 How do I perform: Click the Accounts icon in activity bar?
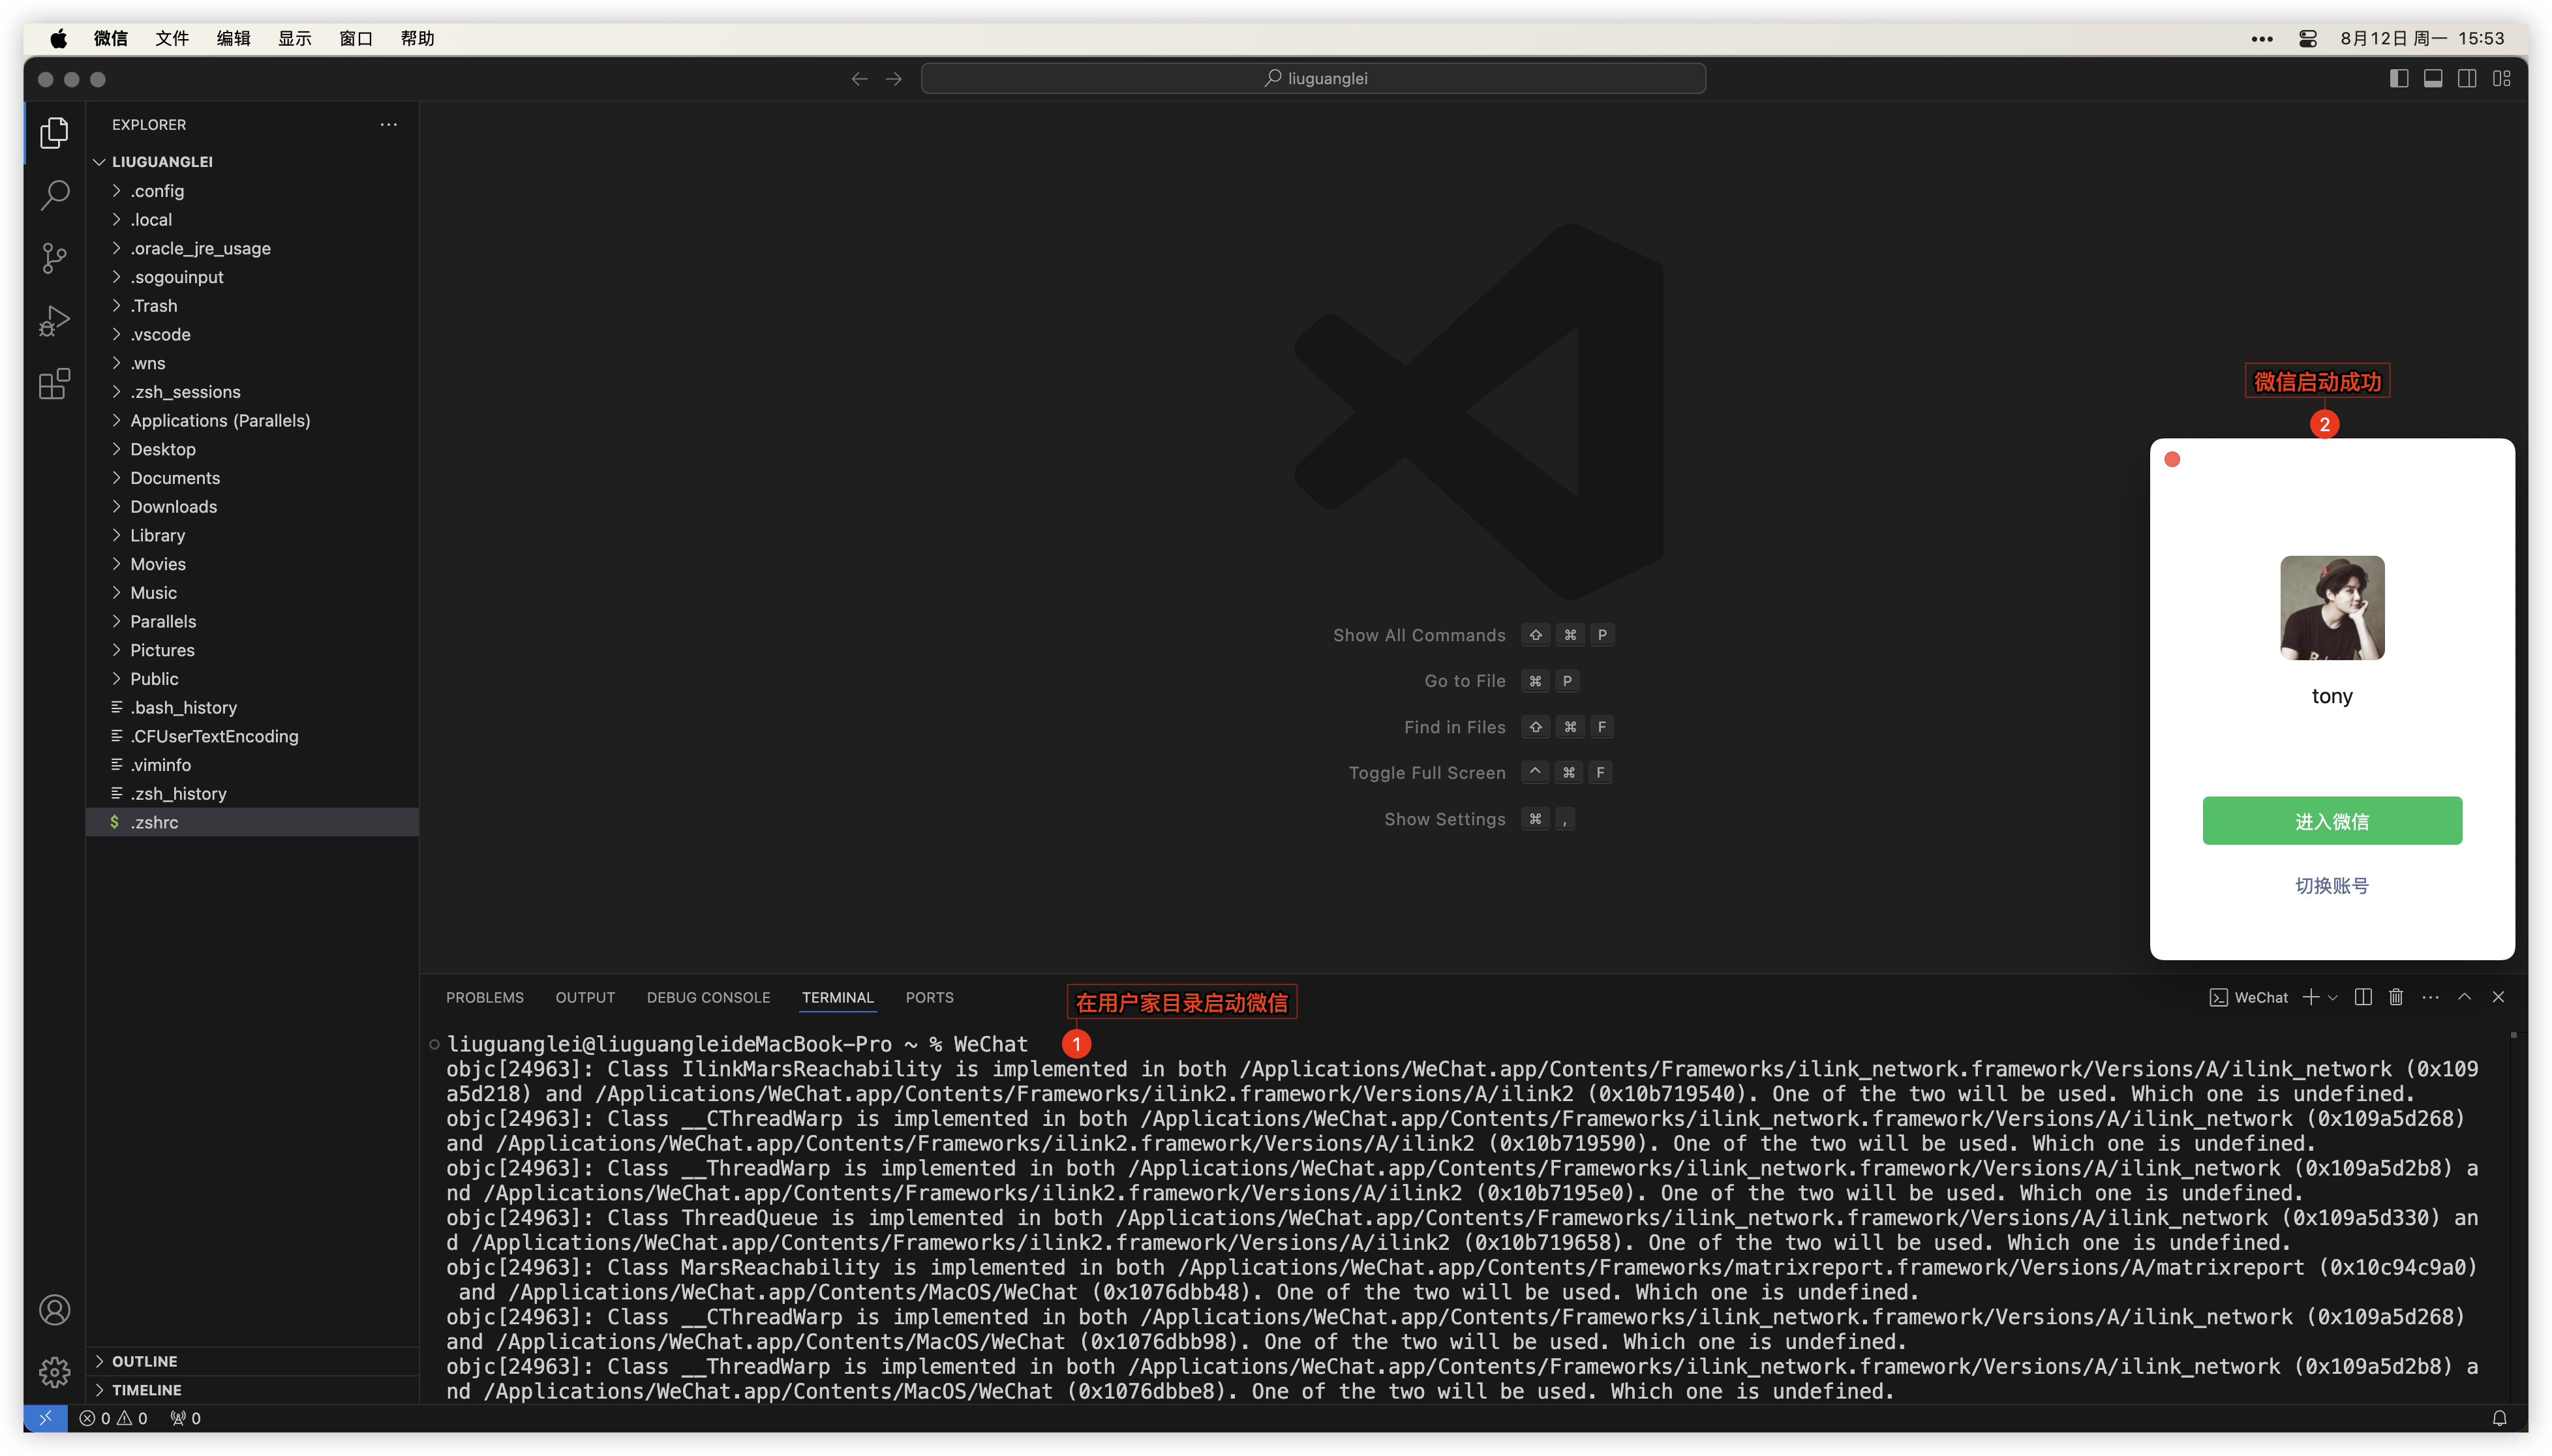[54, 1309]
